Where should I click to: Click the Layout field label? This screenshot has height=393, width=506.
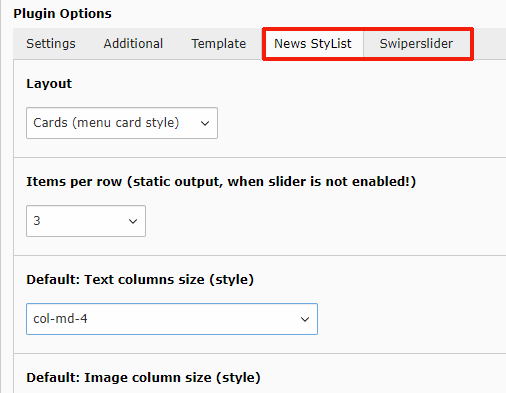(49, 84)
